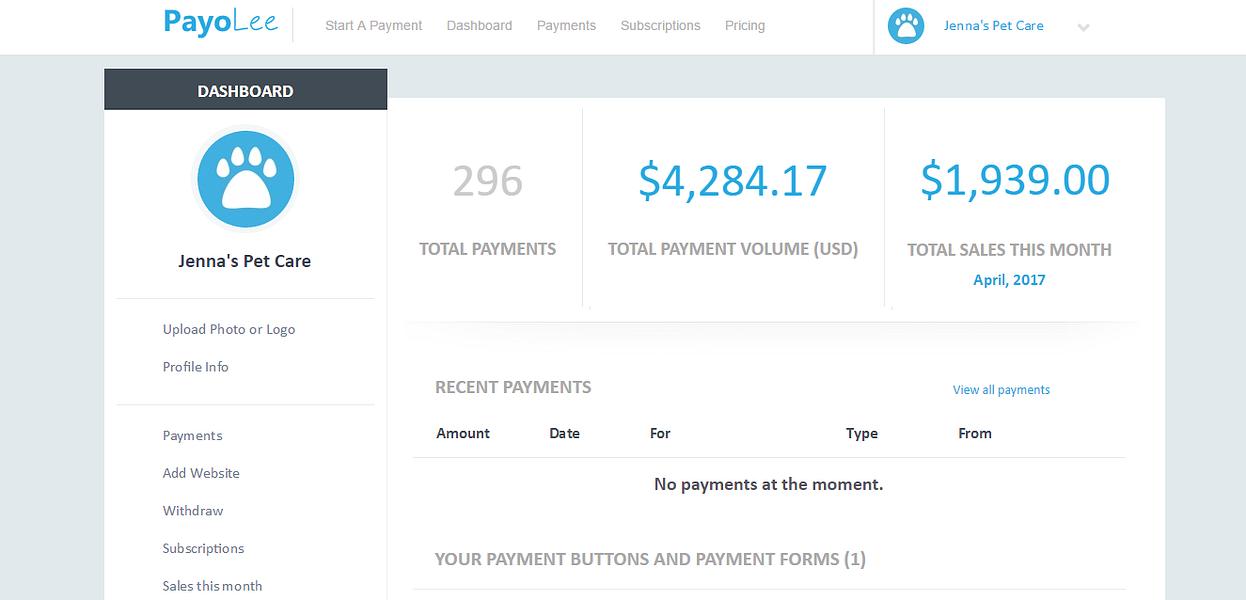Click the $4,284.17 payment volume figure
The image size is (1246, 600).
point(733,181)
